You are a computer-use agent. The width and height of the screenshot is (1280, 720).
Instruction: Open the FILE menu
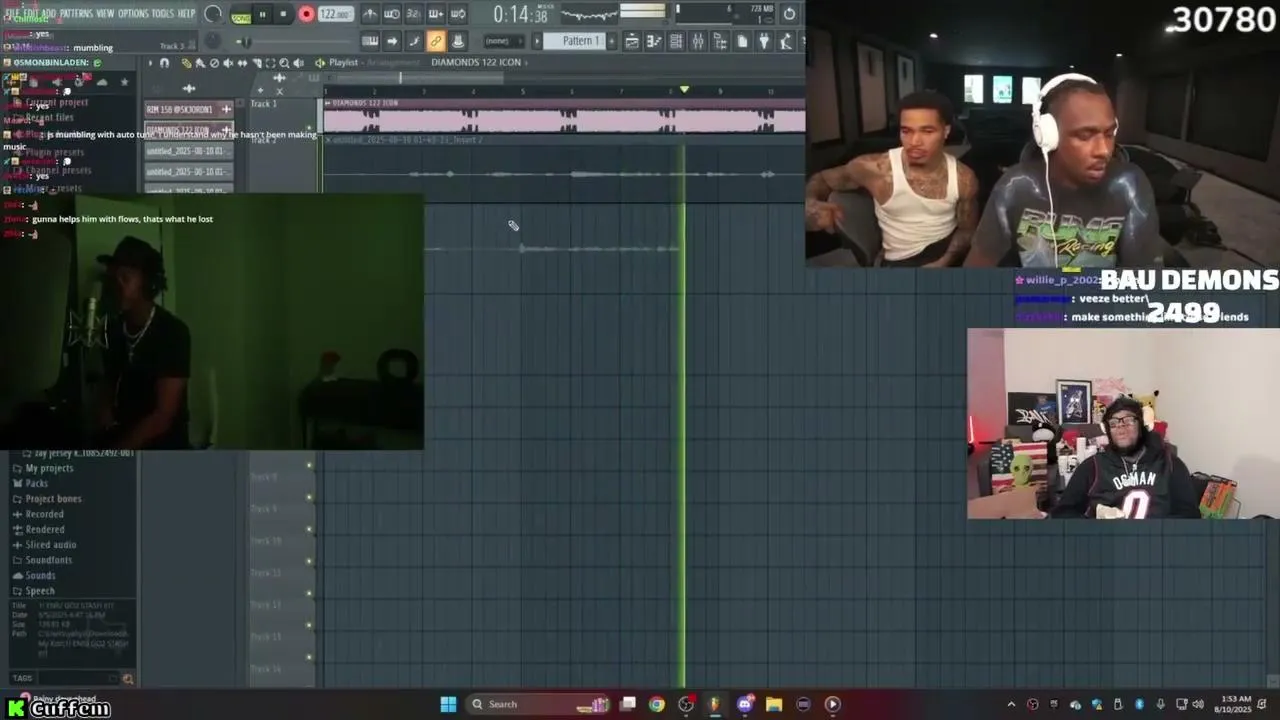(x=12, y=13)
